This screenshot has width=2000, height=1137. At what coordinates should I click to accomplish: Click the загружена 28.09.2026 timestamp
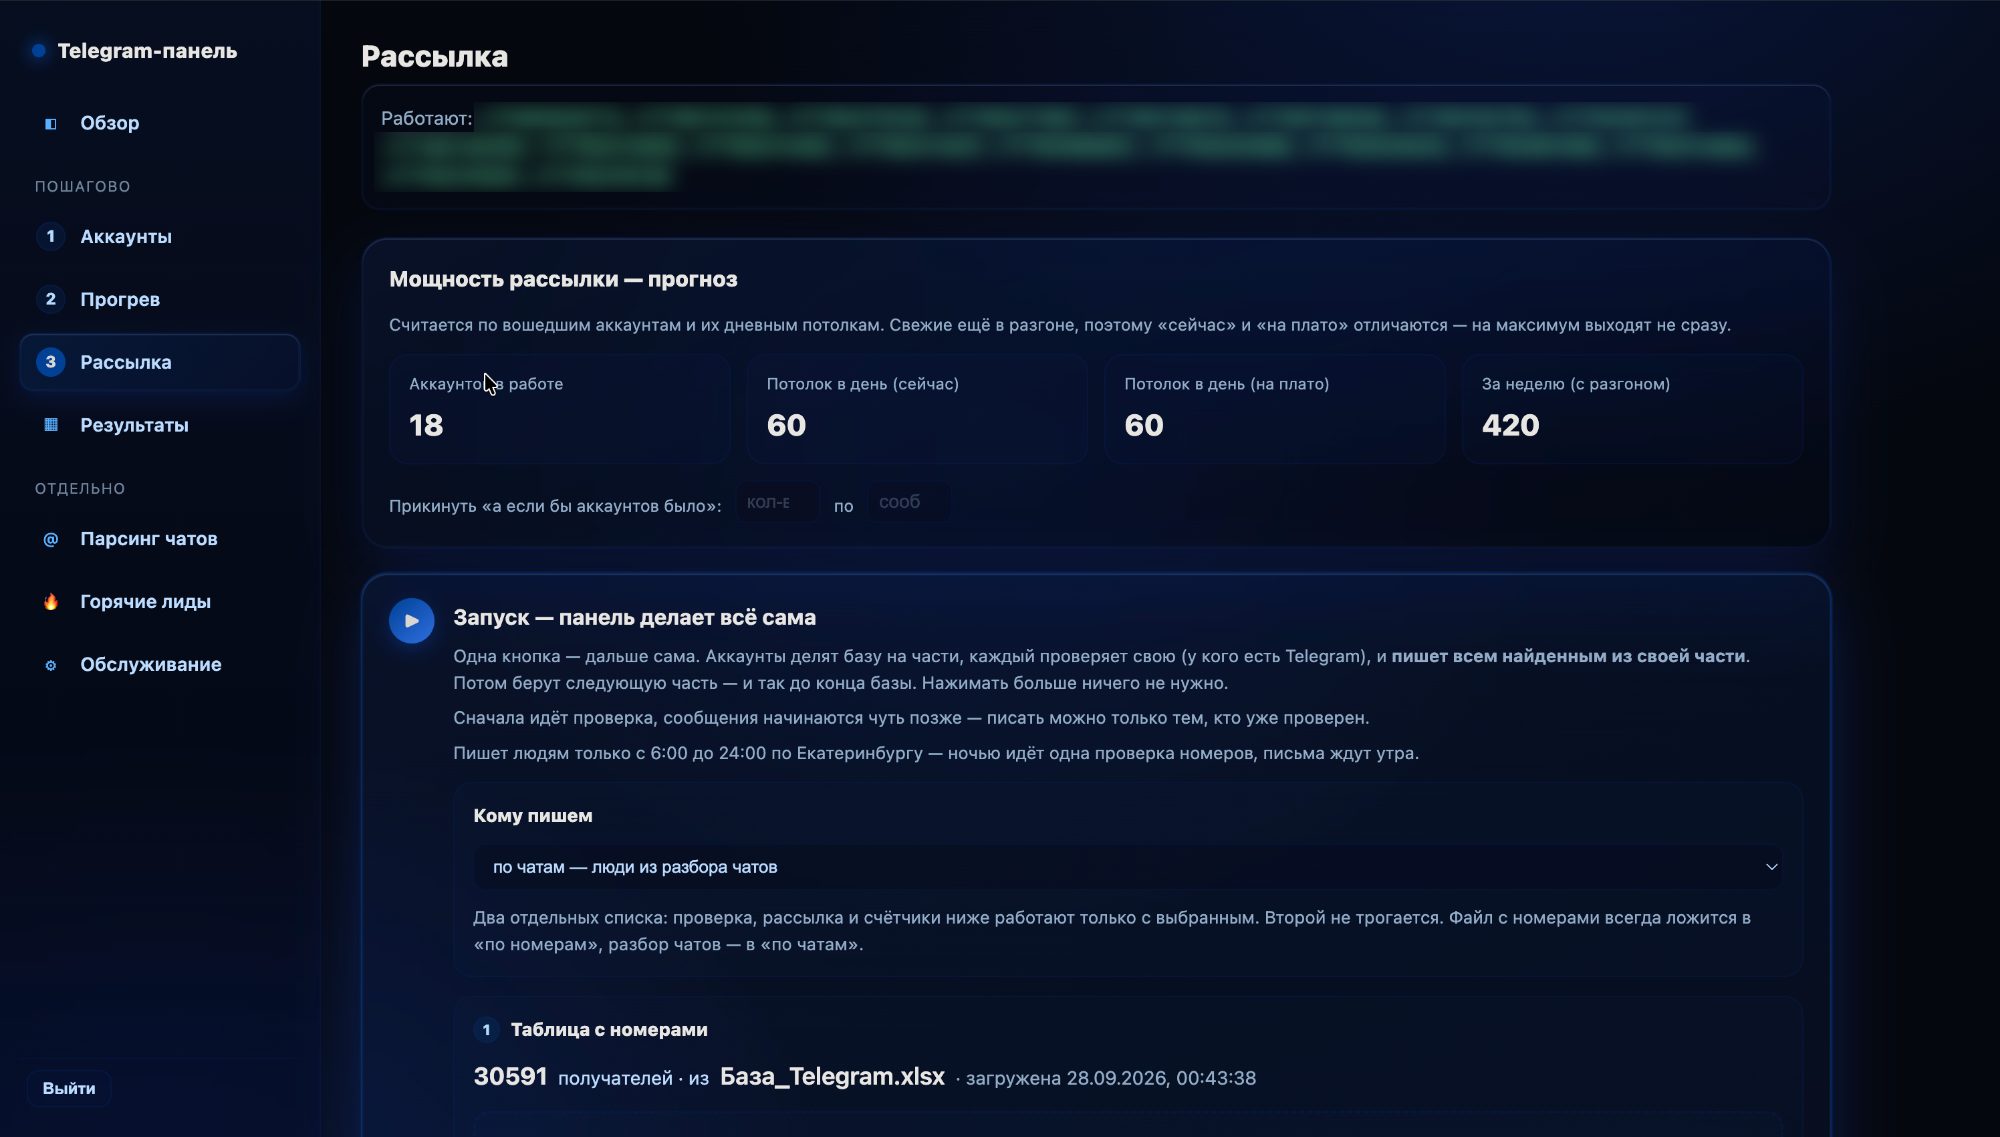click(1110, 1079)
